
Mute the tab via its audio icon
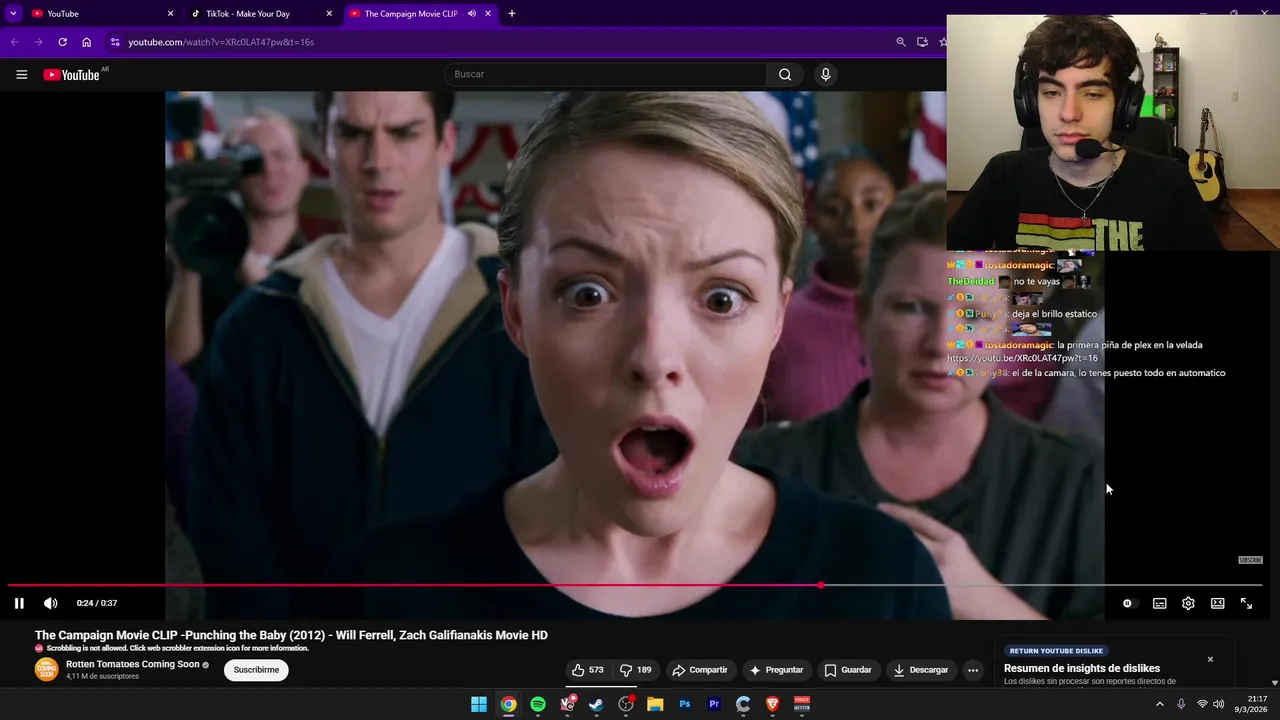pyautogui.click(x=471, y=14)
